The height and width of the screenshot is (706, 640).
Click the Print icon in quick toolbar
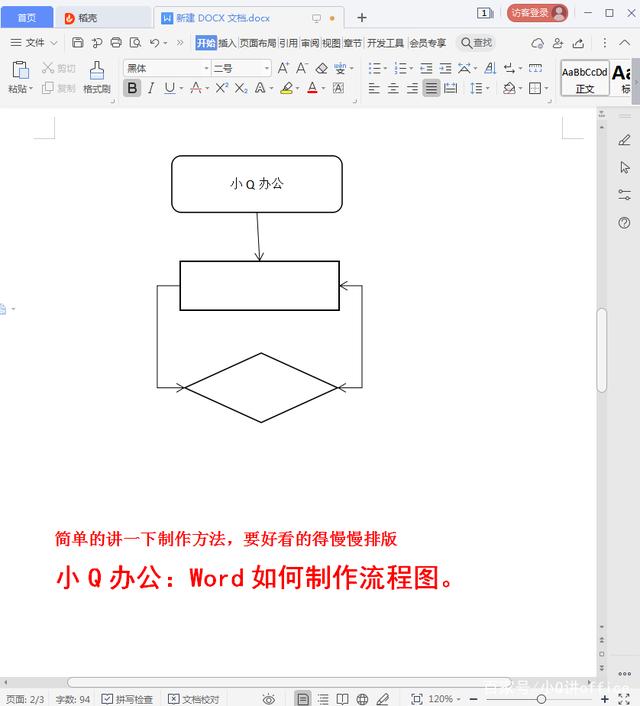pyautogui.click(x=116, y=43)
